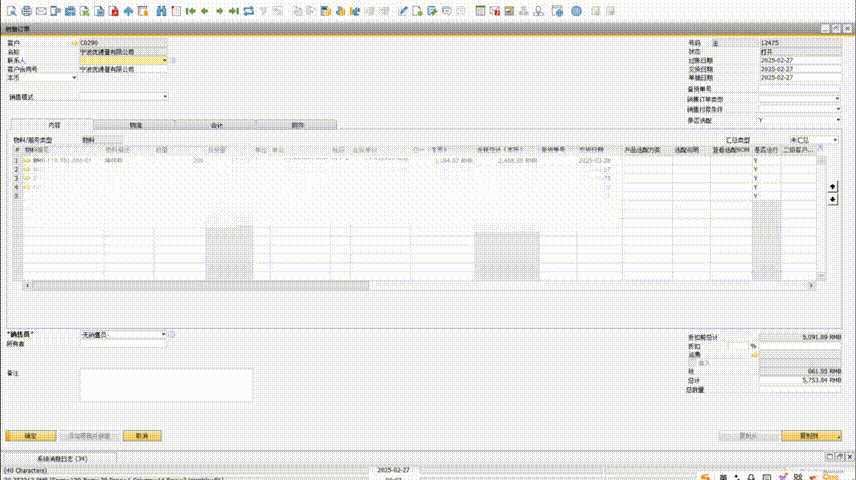Click the Find binoculars icon
This screenshot has height=480, width=856.
click(x=162, y=11)
